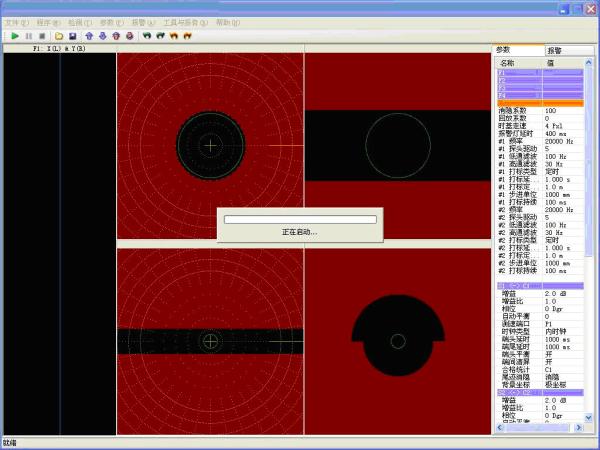Select the F4 row in the parameter list
This screenshot has height=450, width=600.
[540, 96]
